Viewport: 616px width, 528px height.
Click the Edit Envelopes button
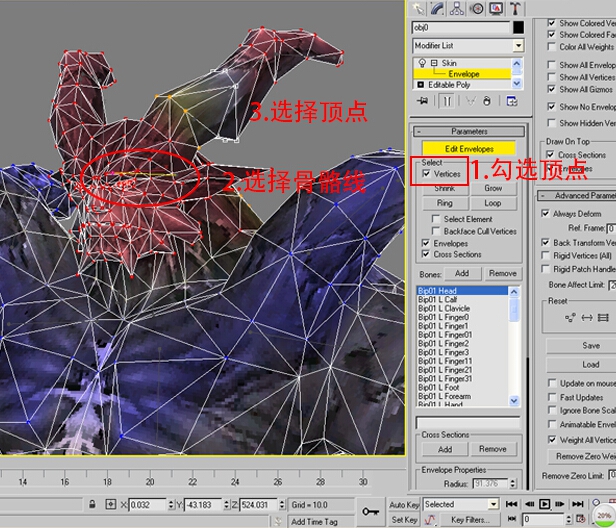(469, 149)
